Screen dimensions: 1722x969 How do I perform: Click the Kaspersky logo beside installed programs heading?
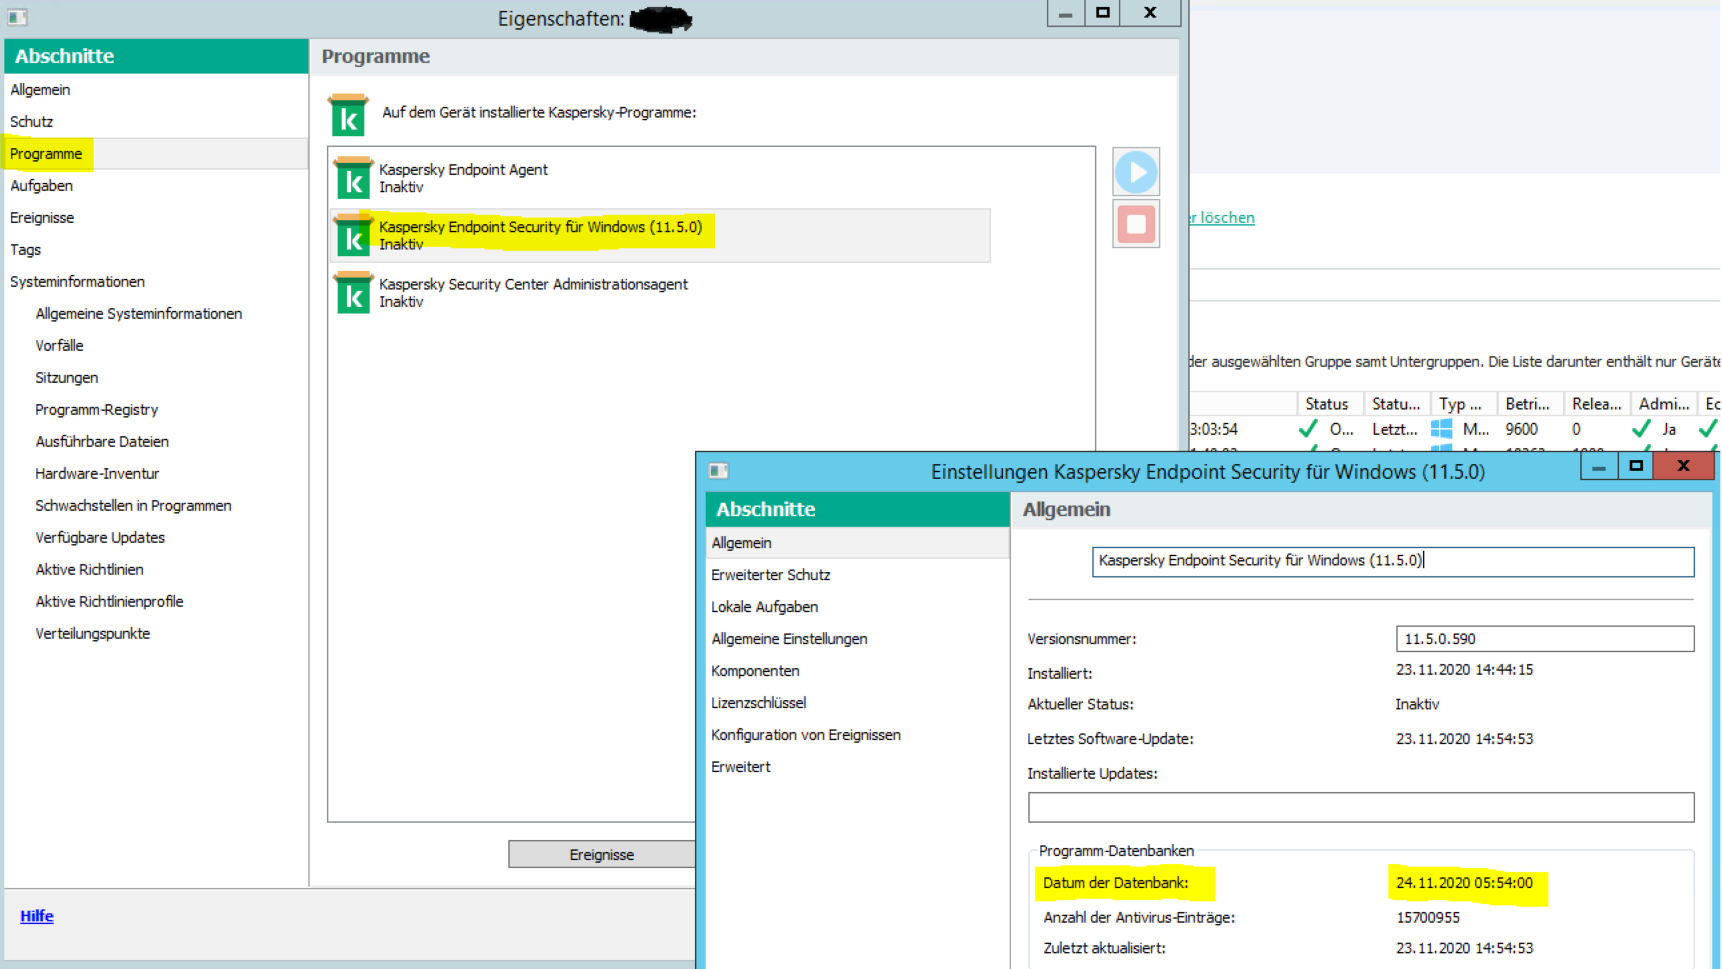(x=348, y=115)
